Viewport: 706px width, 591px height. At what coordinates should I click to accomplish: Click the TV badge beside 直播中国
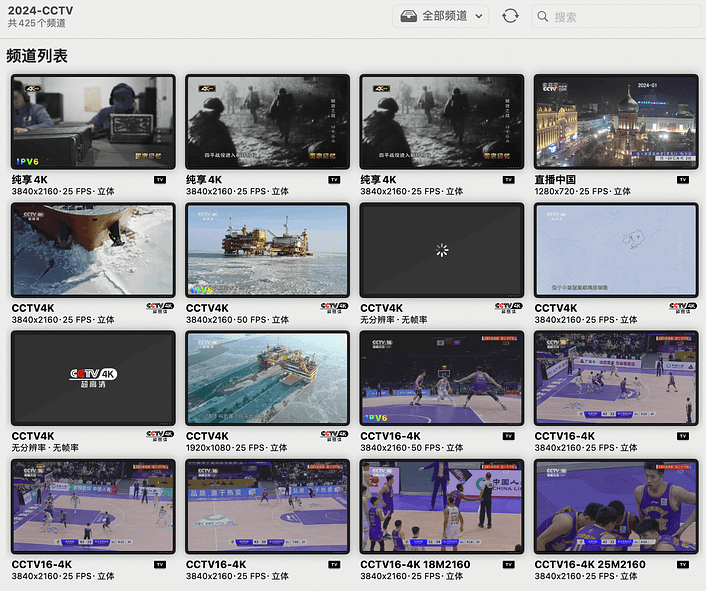683,180
